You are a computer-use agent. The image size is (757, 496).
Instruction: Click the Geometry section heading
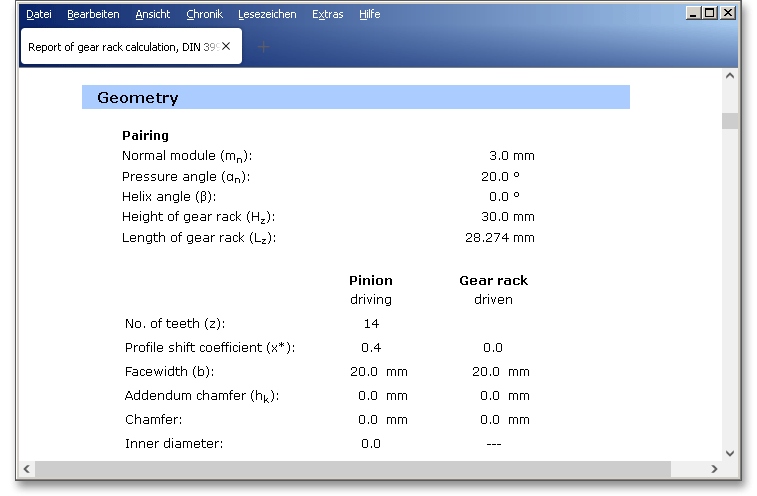tap(138, 98)
